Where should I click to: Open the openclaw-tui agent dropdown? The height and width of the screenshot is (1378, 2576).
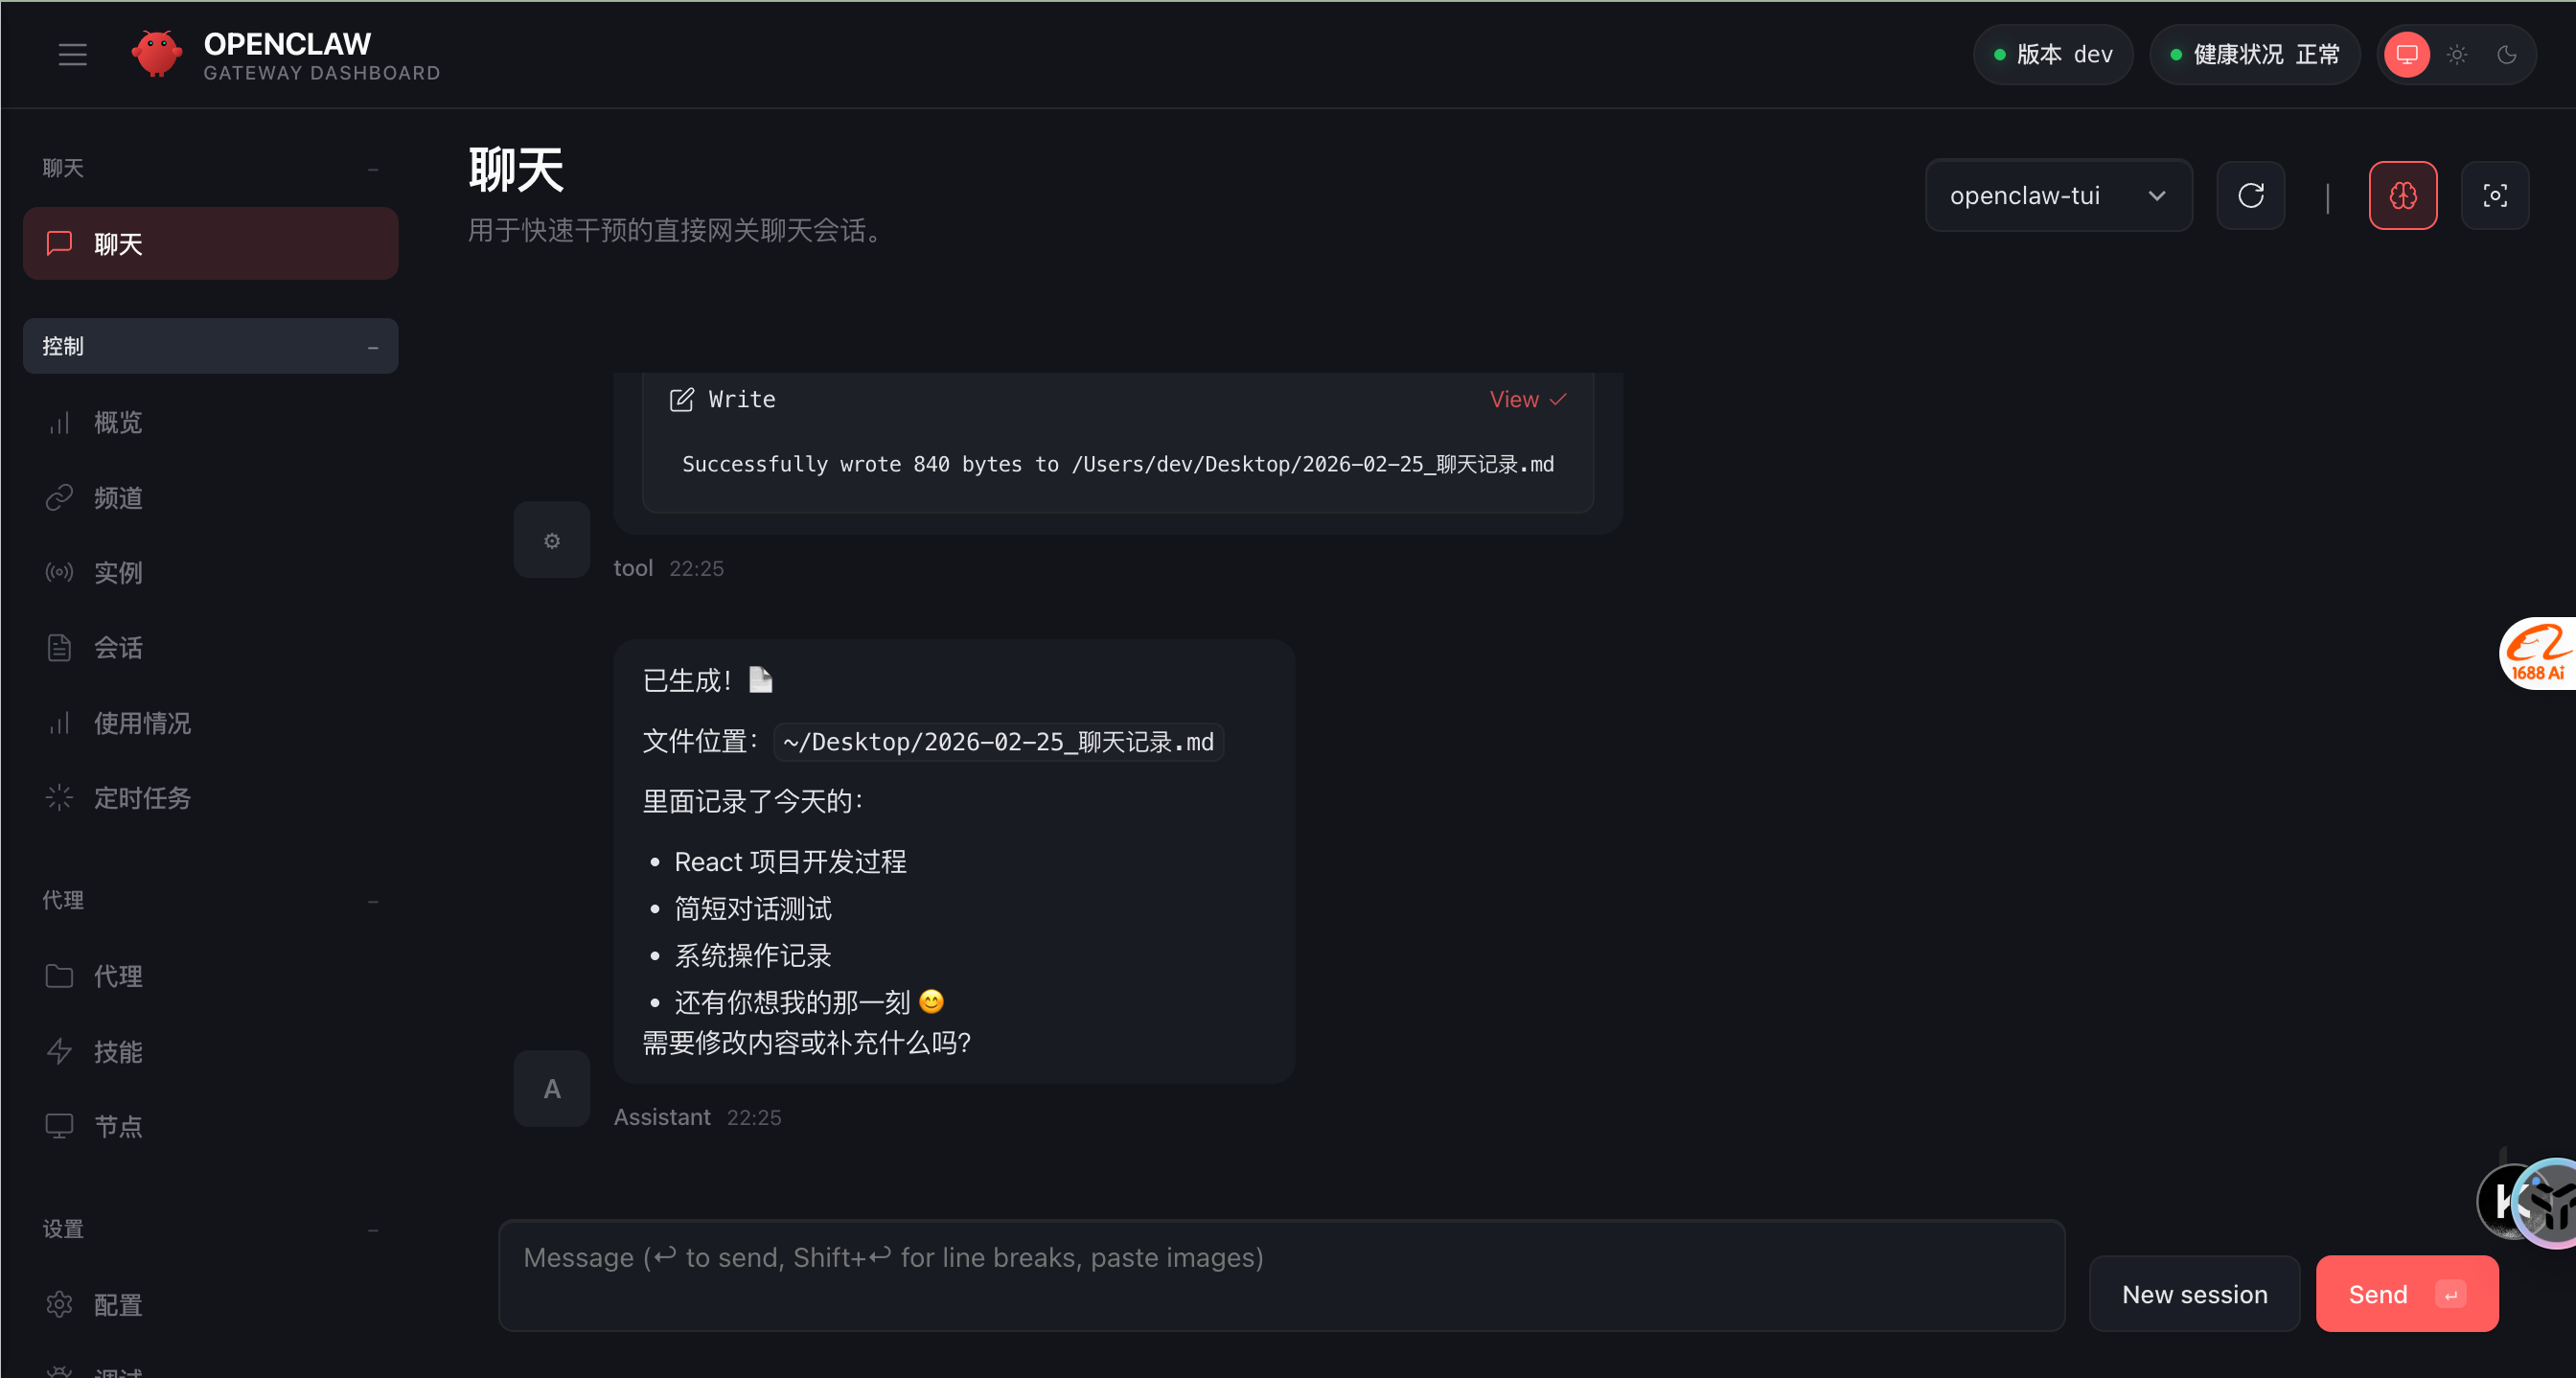pyautogui.click(x=2058, y=195)
